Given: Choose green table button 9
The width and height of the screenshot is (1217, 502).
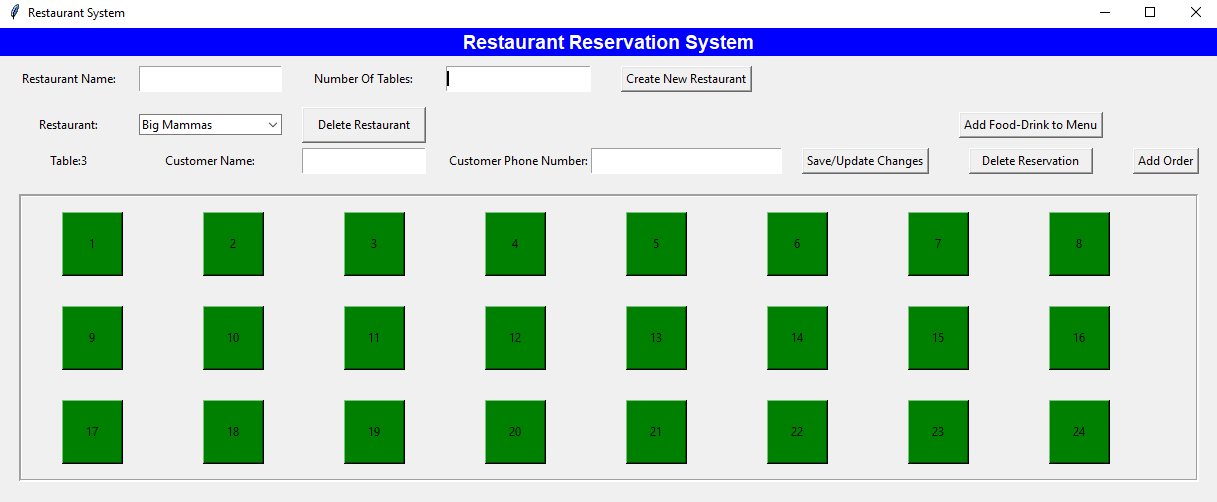Looking at the screenshot, I should [x=92, y=337].
